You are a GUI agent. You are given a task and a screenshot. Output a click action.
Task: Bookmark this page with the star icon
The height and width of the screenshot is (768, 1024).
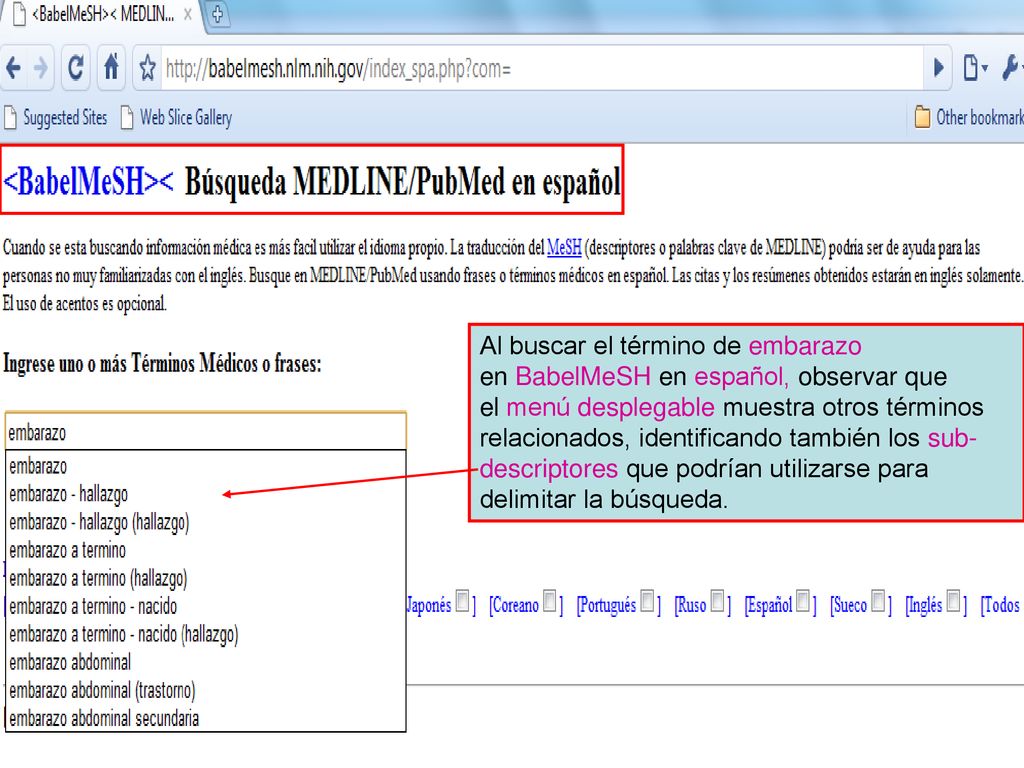coord(148,69)
